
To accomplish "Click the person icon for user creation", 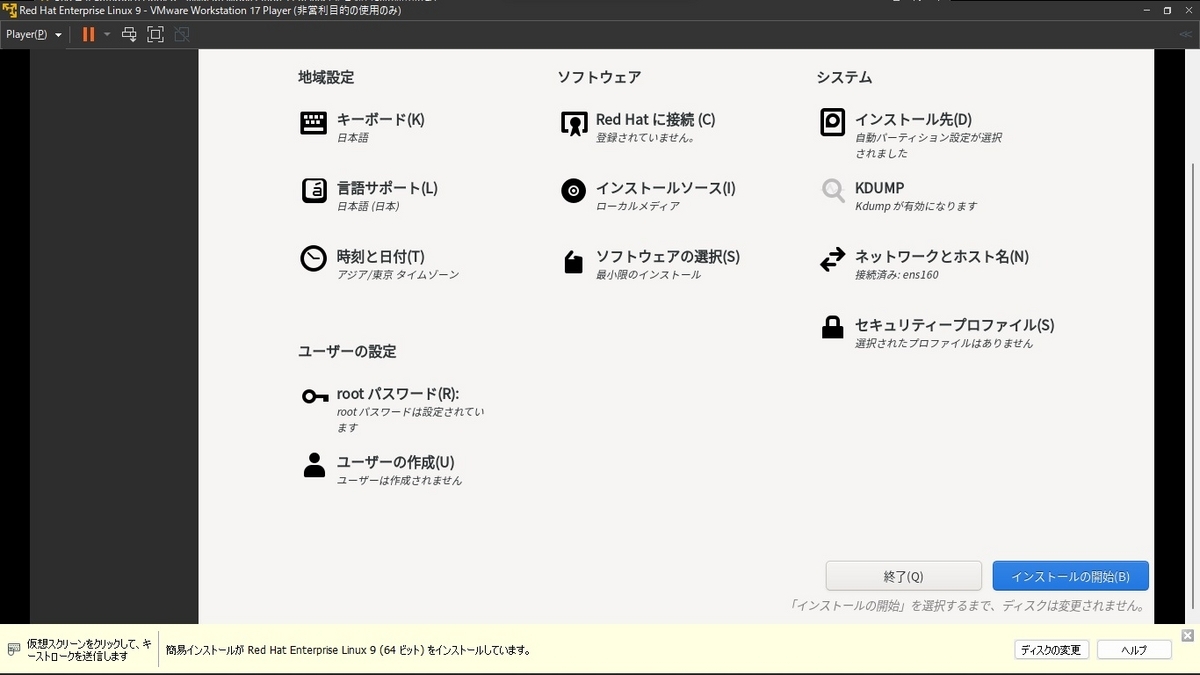I will point(314,465).
